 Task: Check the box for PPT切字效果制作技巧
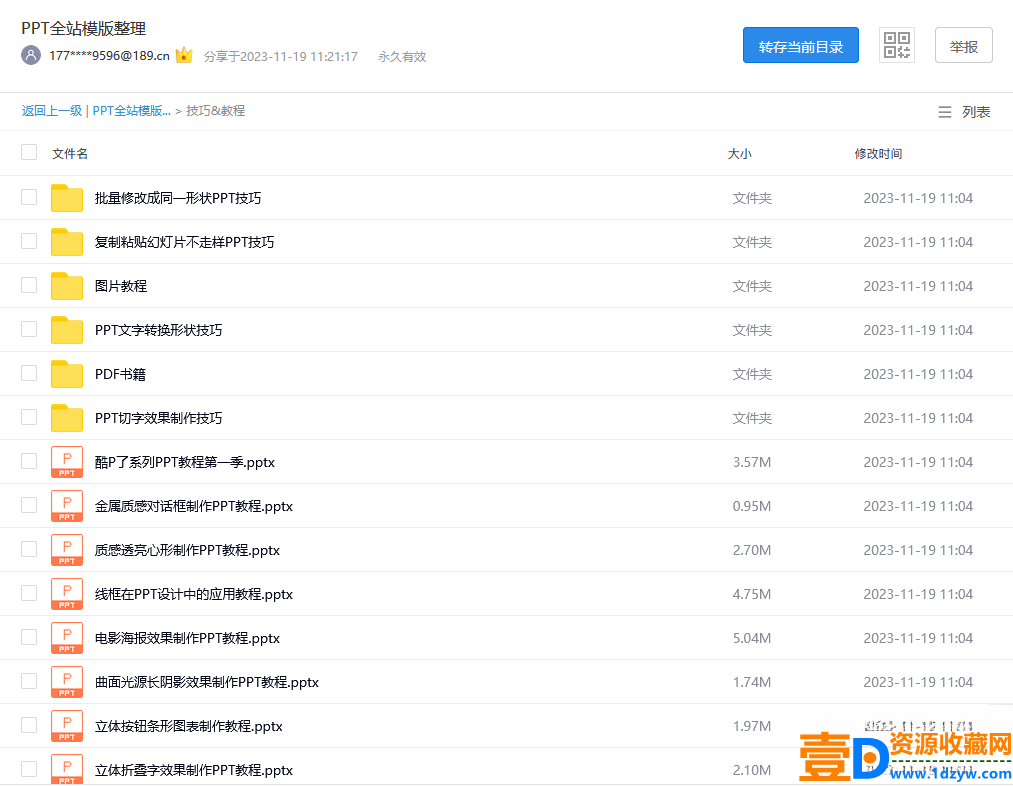[x=29, y=417]
